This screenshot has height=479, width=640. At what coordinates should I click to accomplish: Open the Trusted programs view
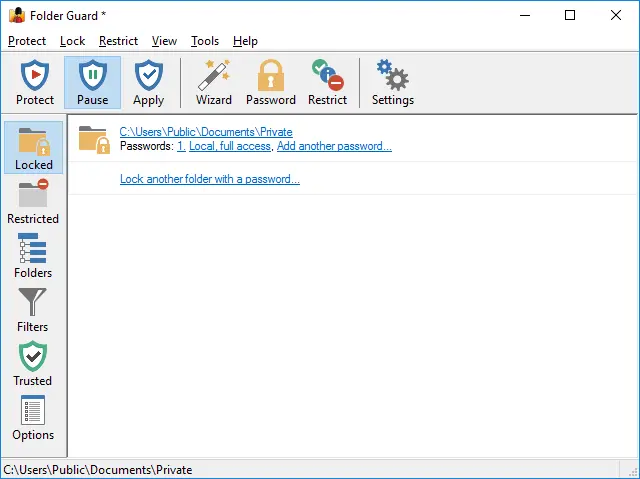pos(33,364)
